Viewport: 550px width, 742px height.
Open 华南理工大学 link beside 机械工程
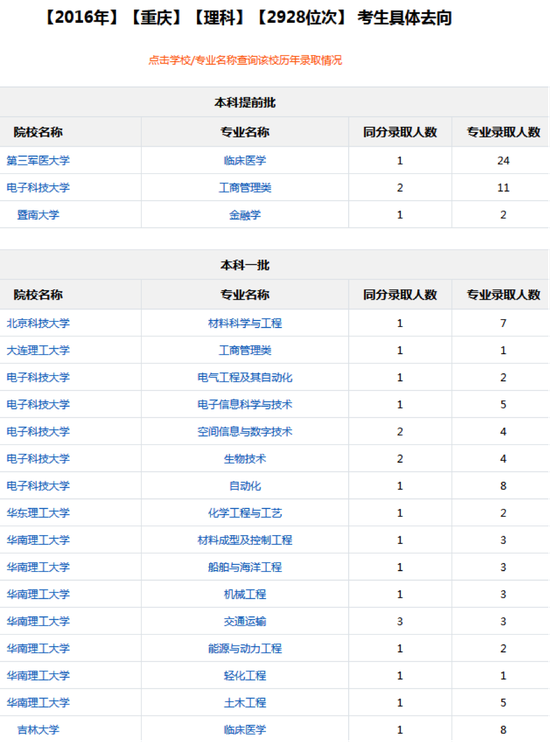38,593
